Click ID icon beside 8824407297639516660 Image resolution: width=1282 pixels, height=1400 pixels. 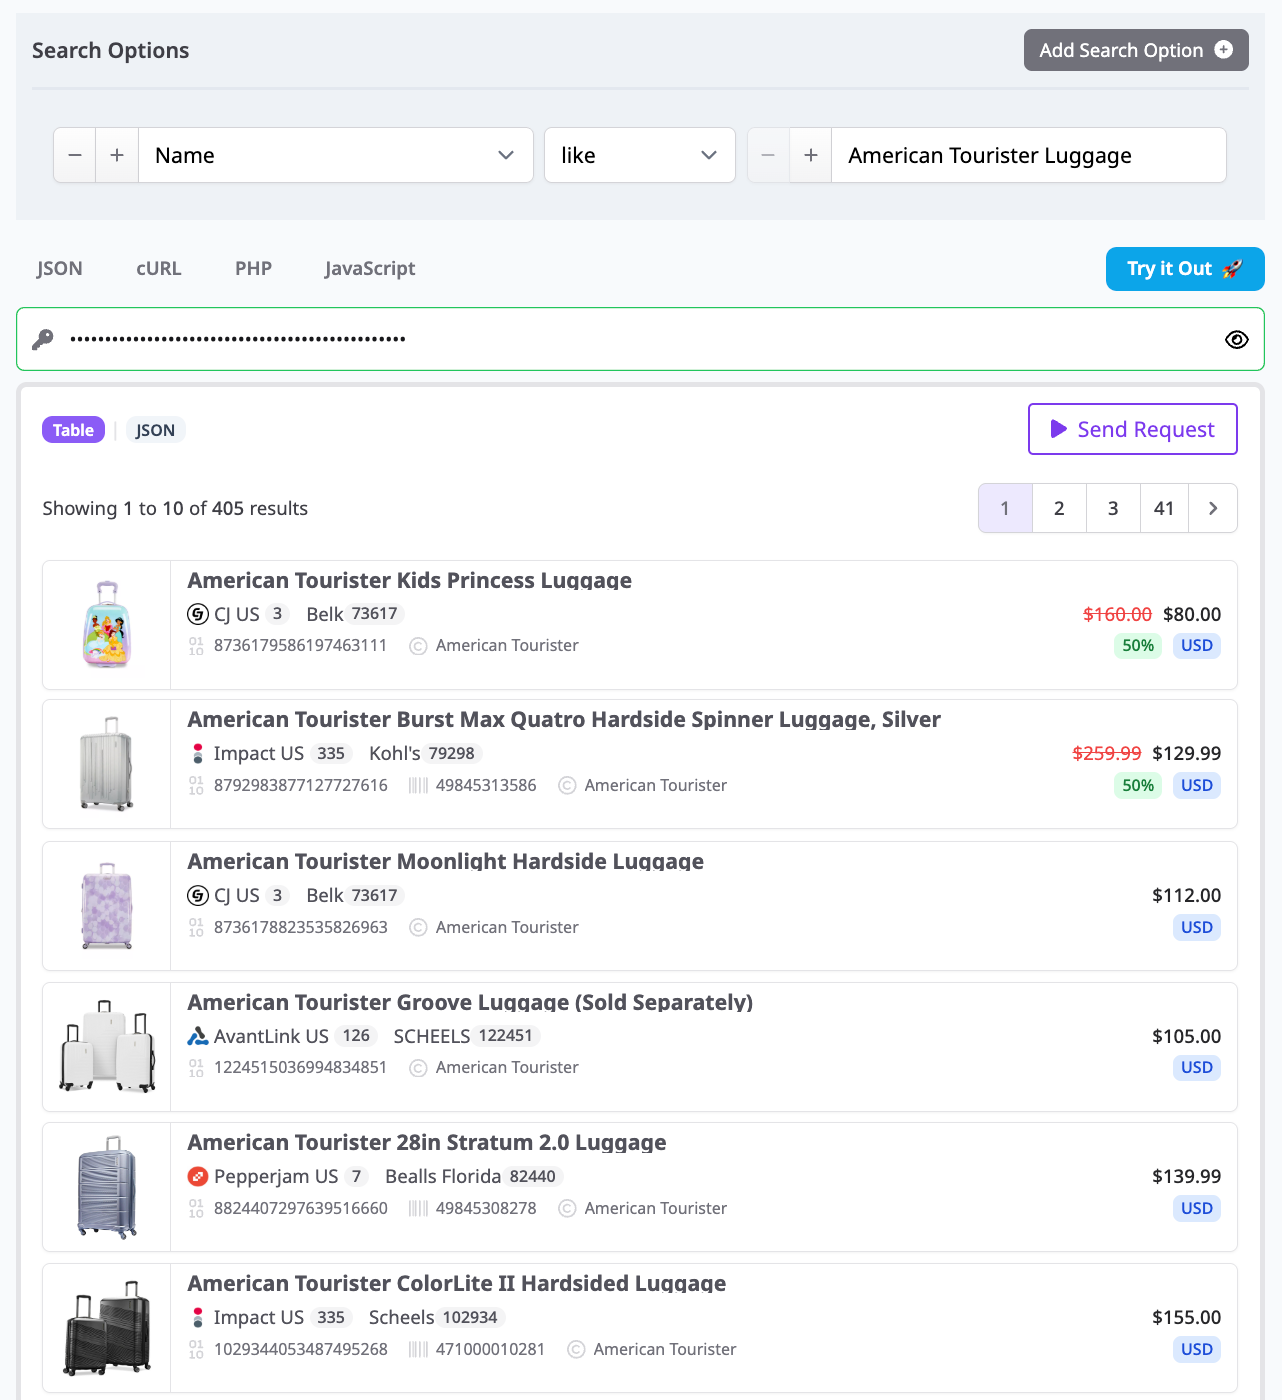[196, 1209]
